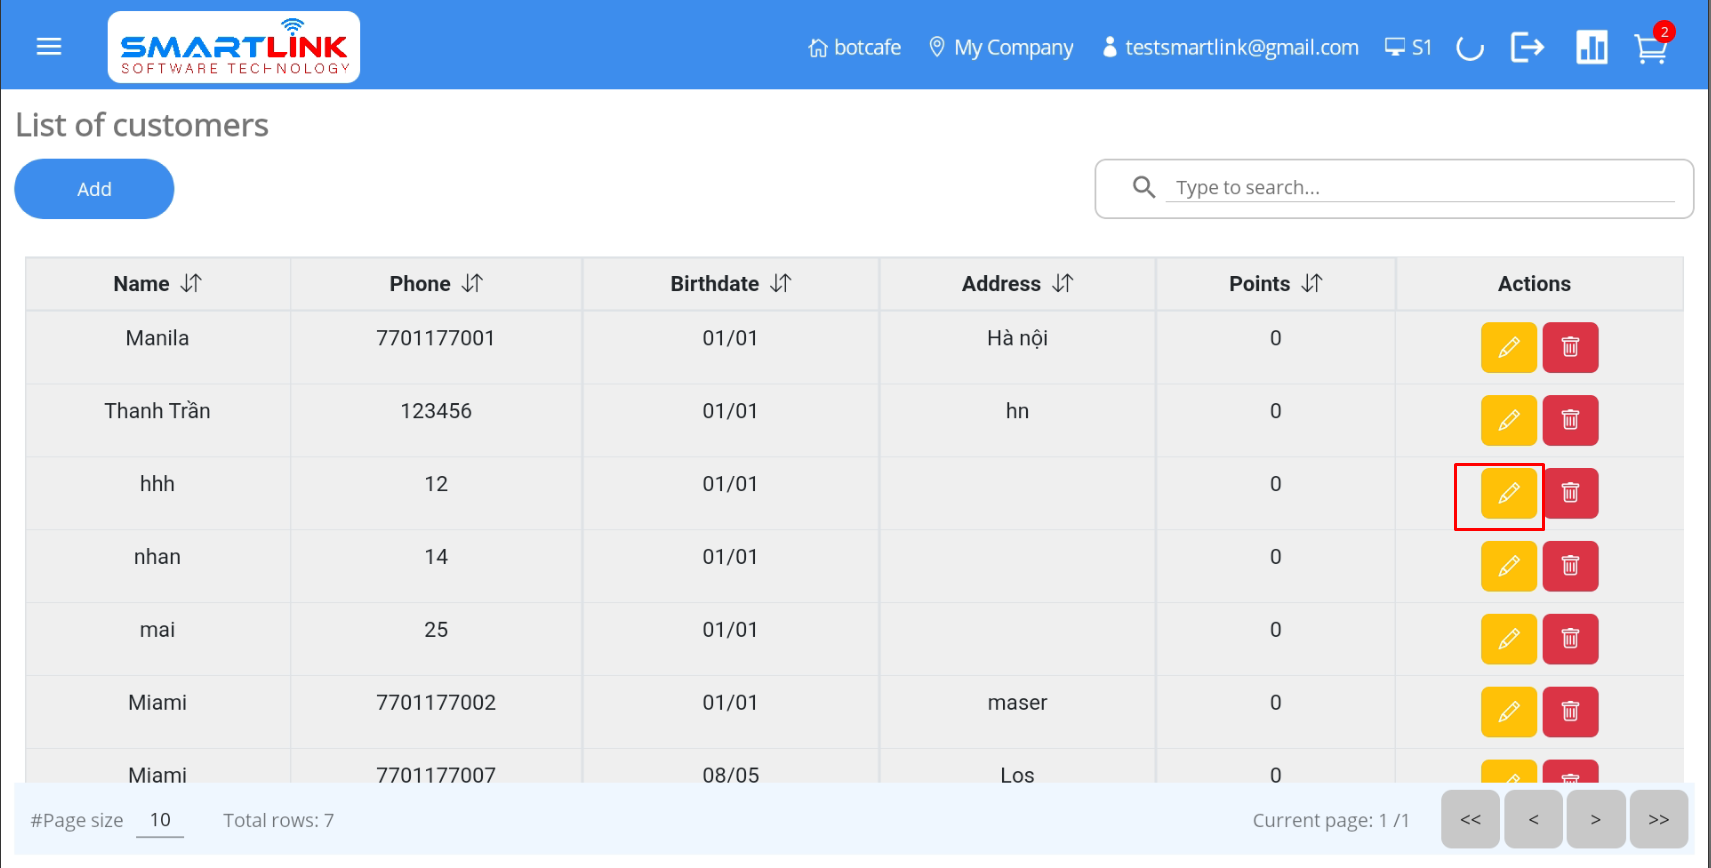The width and height of the screenshot is (1711, 868).
Task: Click the logout icon in header
Action: coord(1527,47)
